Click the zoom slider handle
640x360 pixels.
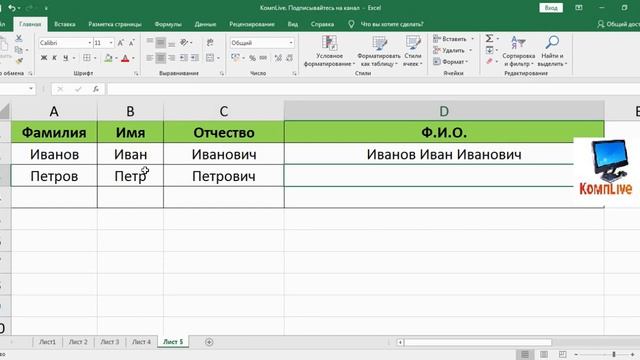point(613,354)
